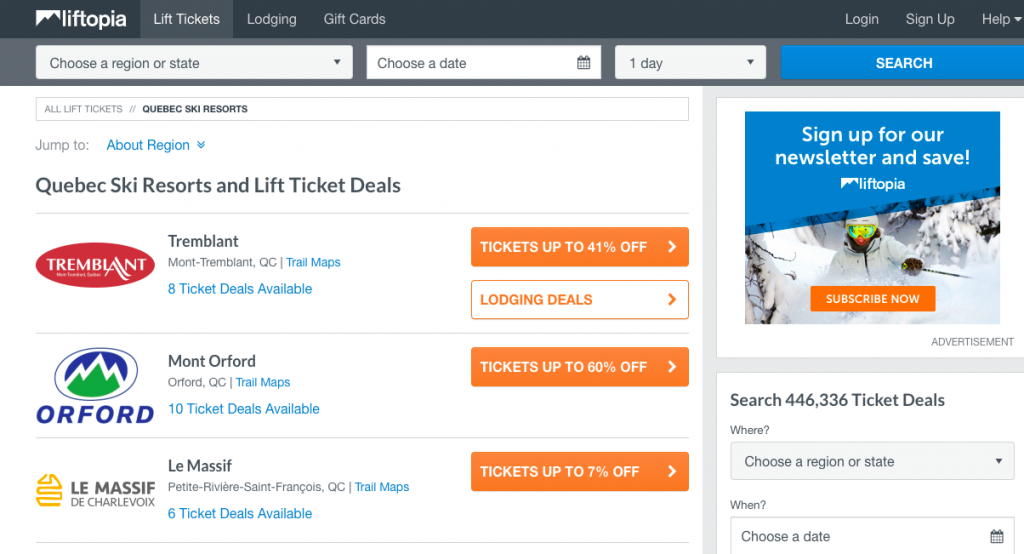Open Mont Orford Trail Maps link
1024x554 pixels.
(262, 382)
